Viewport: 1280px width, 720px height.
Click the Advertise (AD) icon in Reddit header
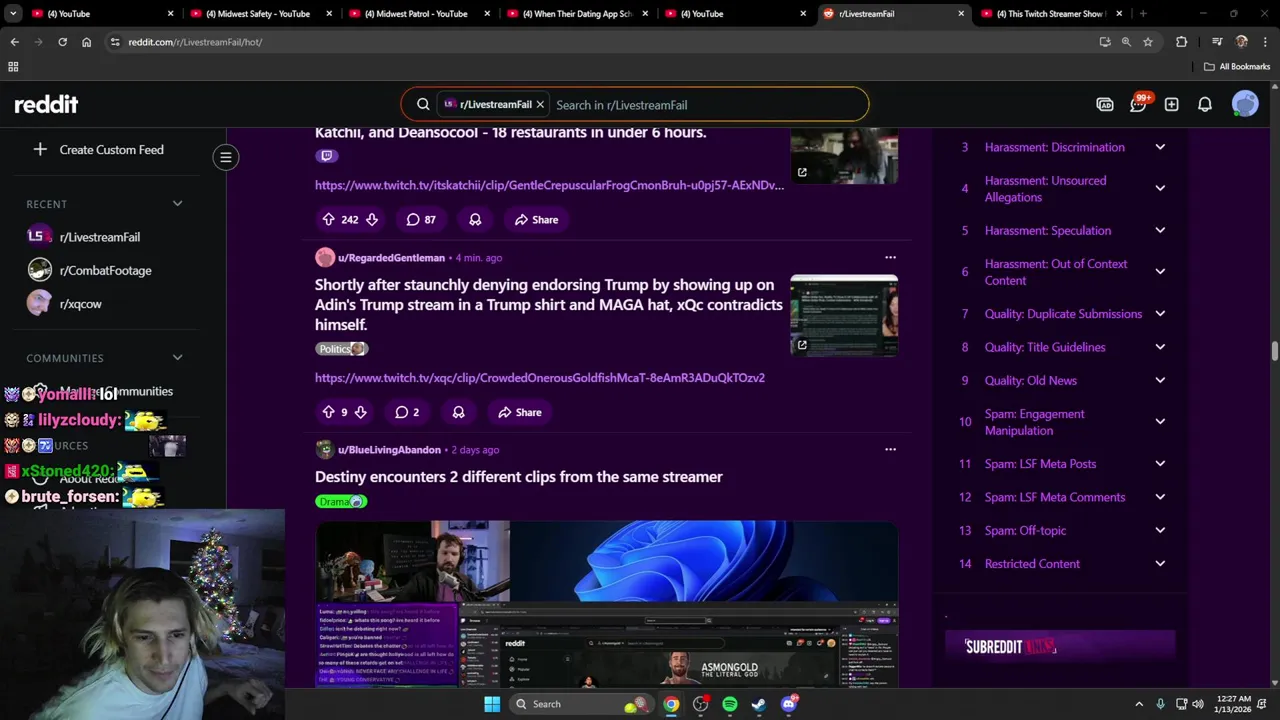1105,104
